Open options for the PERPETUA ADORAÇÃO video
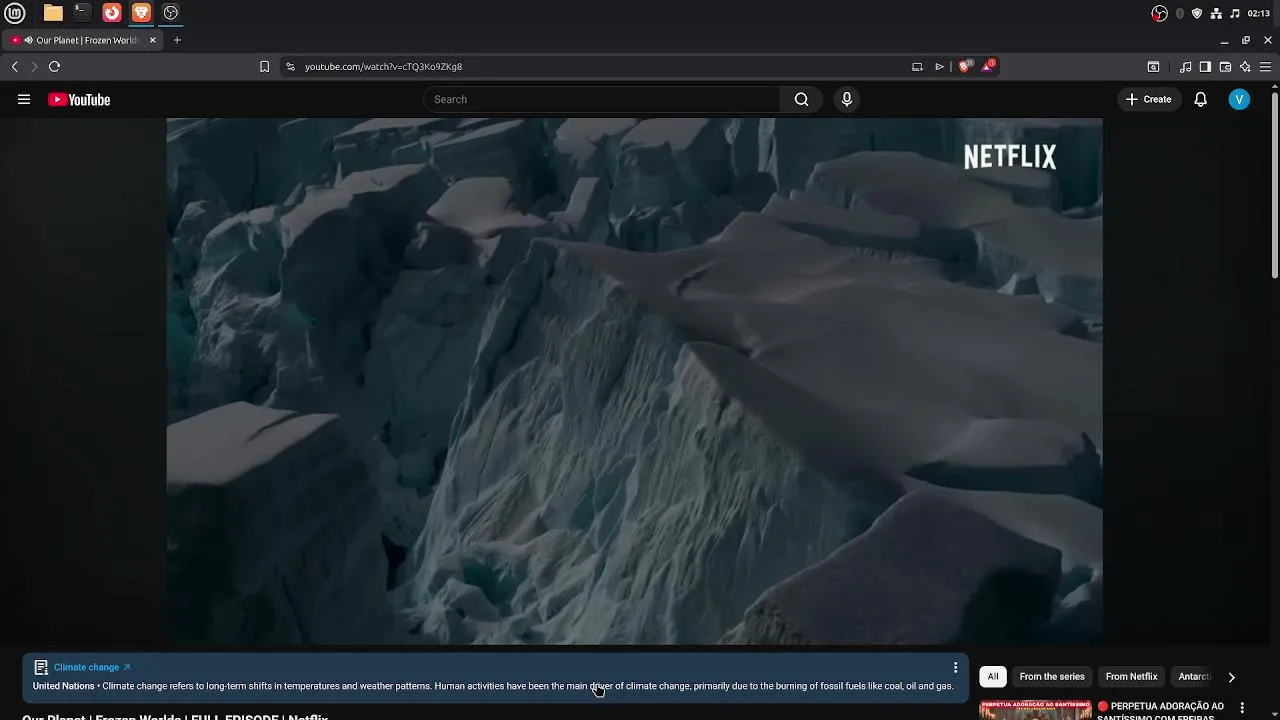The height and width of the screenshot is (720, 1280). point(1243,708)
